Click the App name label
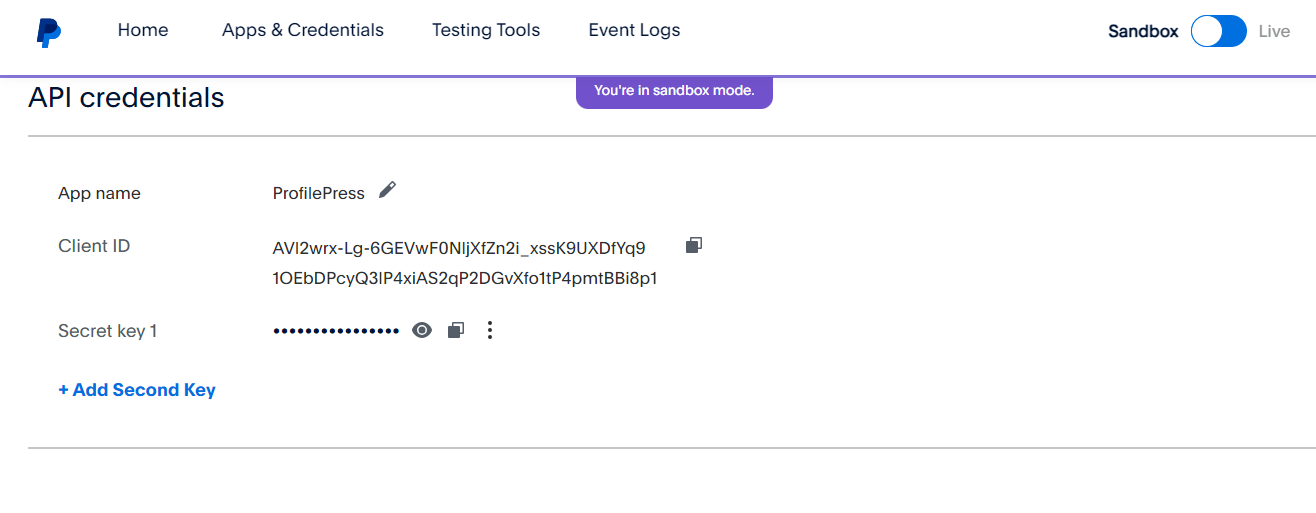1316x513 pixels. pyautogui.click(x=99, y=193)
